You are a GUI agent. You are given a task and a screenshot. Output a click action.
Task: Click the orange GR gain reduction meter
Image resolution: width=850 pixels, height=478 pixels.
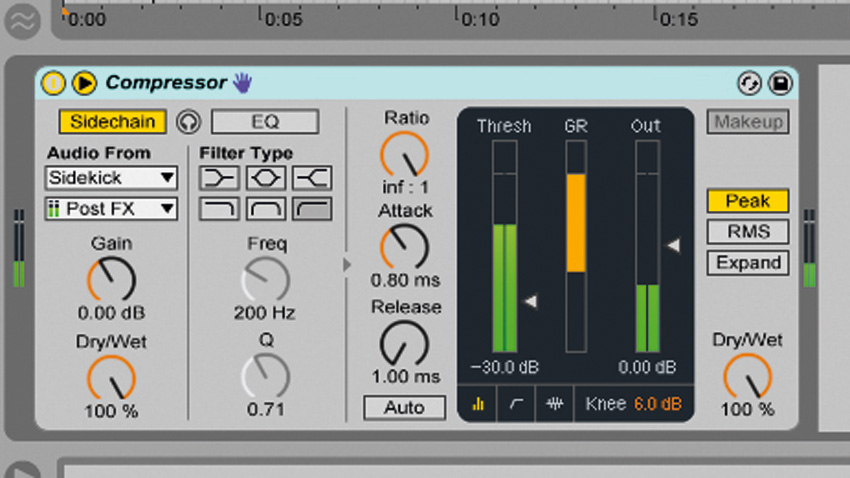click(x=576, y=223)
